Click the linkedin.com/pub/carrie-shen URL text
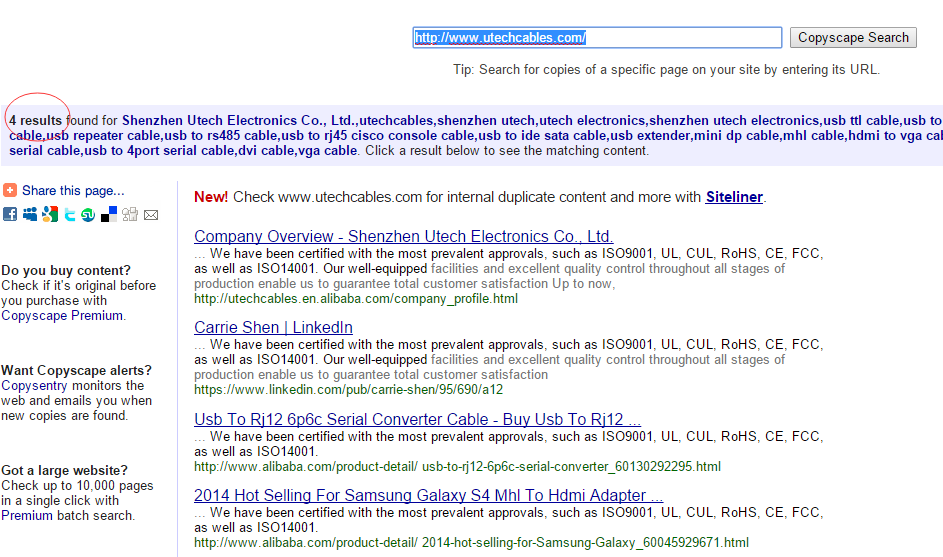The image size is (943, 557). click(348, 390)
